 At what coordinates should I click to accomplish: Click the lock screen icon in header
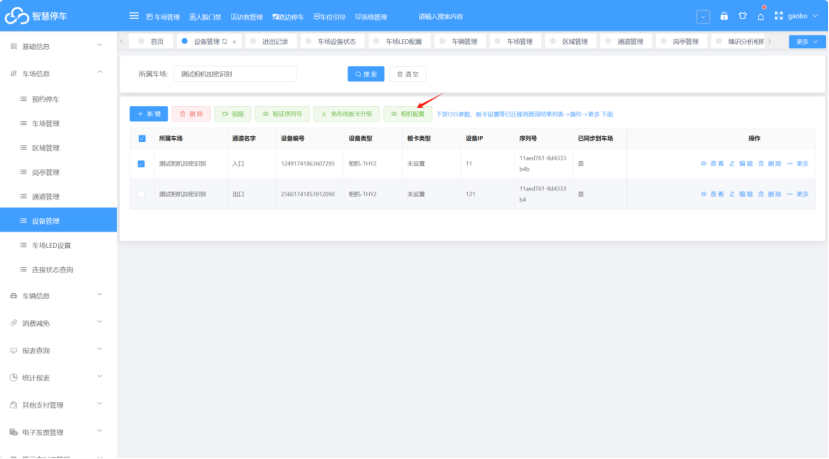pos(724,16)
